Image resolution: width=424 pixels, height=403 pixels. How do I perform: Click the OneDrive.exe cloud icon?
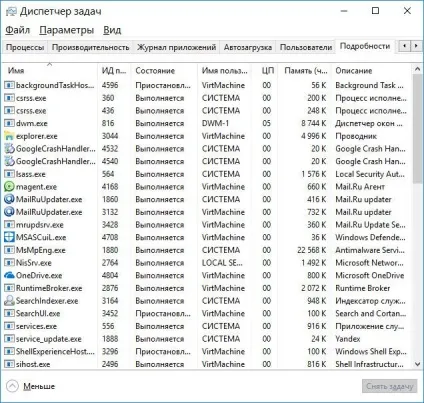pyautogui.click(x=9, y=275)
